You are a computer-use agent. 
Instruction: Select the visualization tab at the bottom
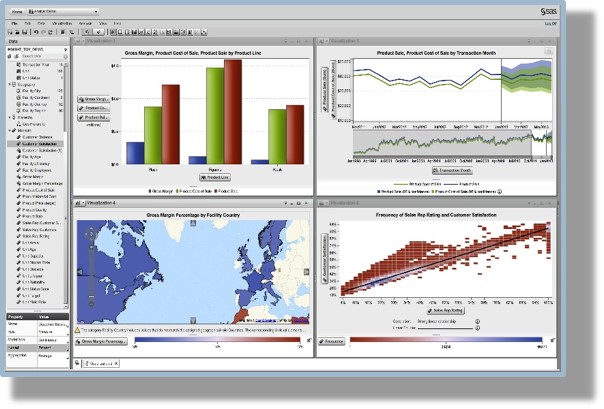[99, 363]
